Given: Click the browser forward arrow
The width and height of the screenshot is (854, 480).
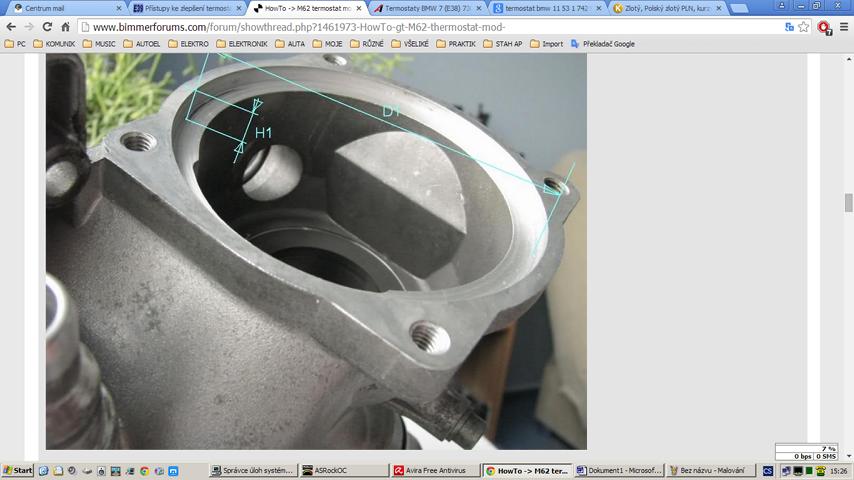Looking at the screenshot, I should (29, 27).
